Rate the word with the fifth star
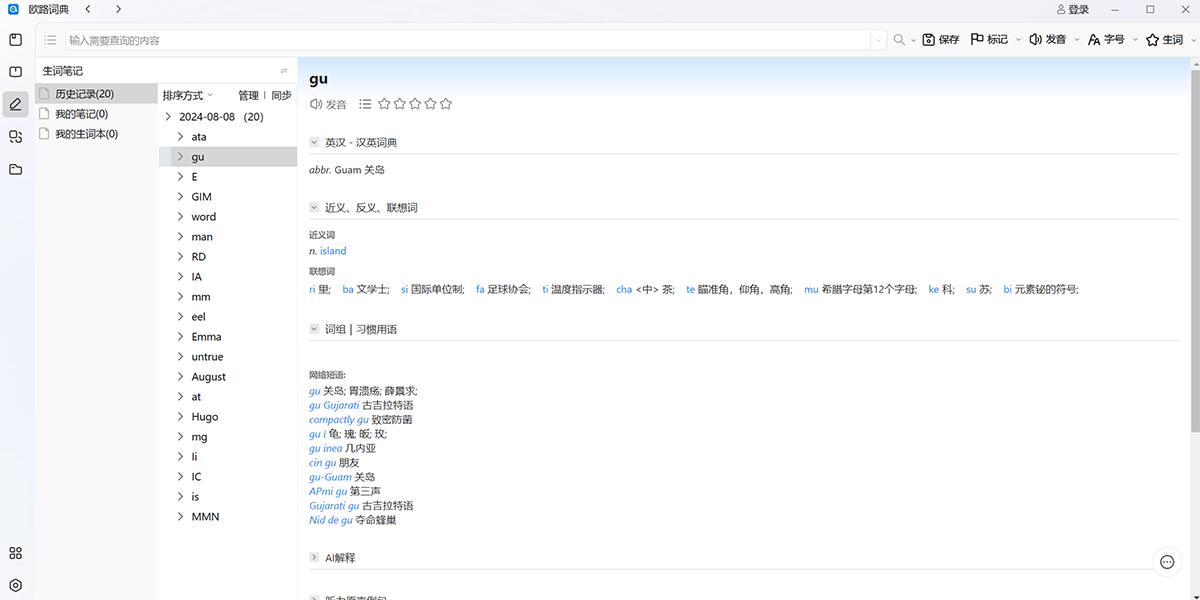The width and height of the screenshot is (1200, 600). click(x=446, y=104)
